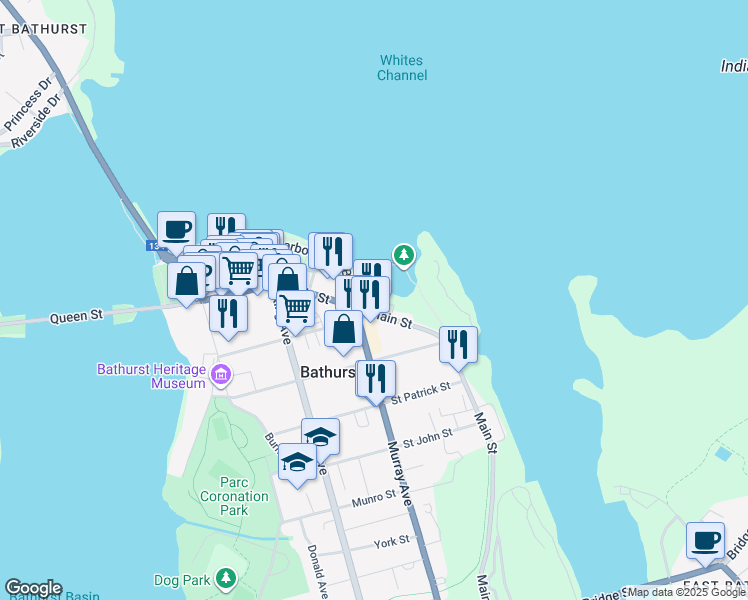The width and height of the screenshot is (748, 600).
Task: Click the topmost restaurant marker near the harbour
Action: pos(226,224)
